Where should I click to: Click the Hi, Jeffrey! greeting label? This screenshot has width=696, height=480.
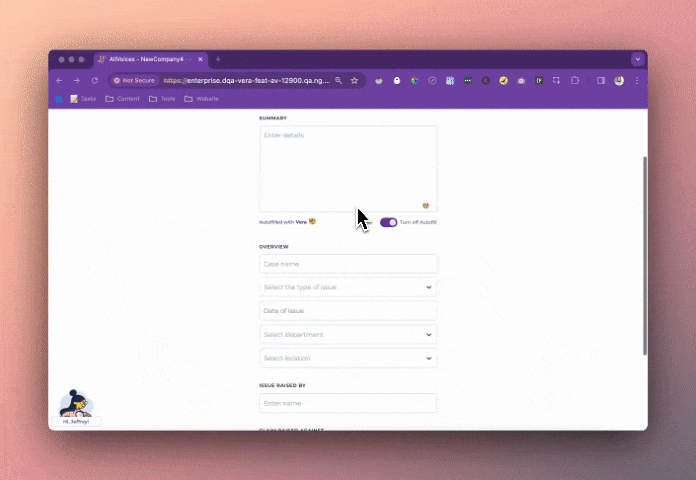click(76, 421)
